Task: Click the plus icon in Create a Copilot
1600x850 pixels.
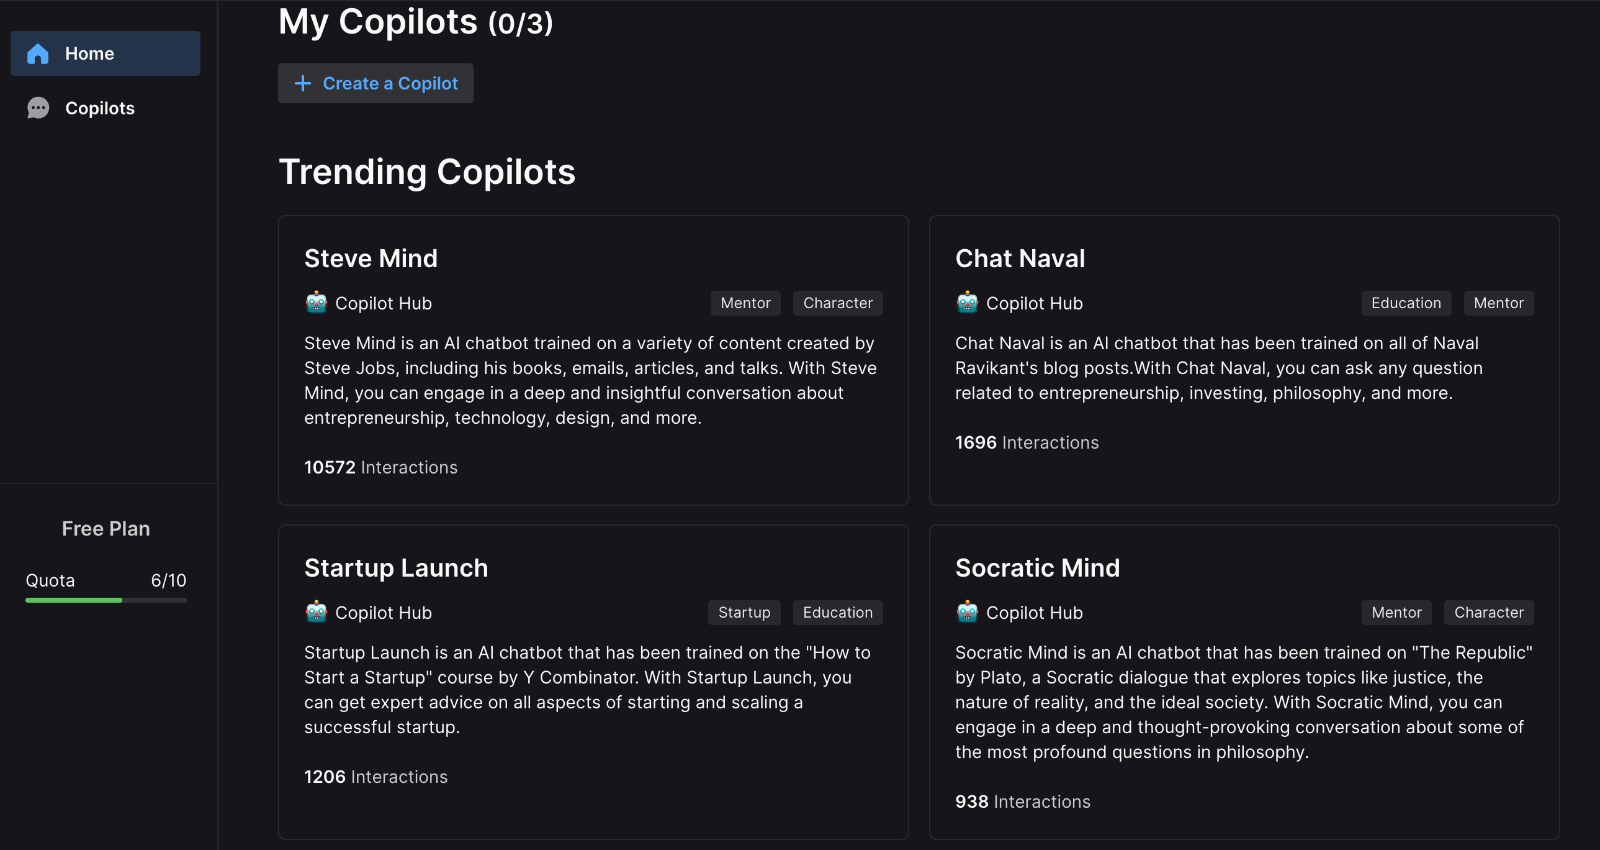Action: pos(302,83)
